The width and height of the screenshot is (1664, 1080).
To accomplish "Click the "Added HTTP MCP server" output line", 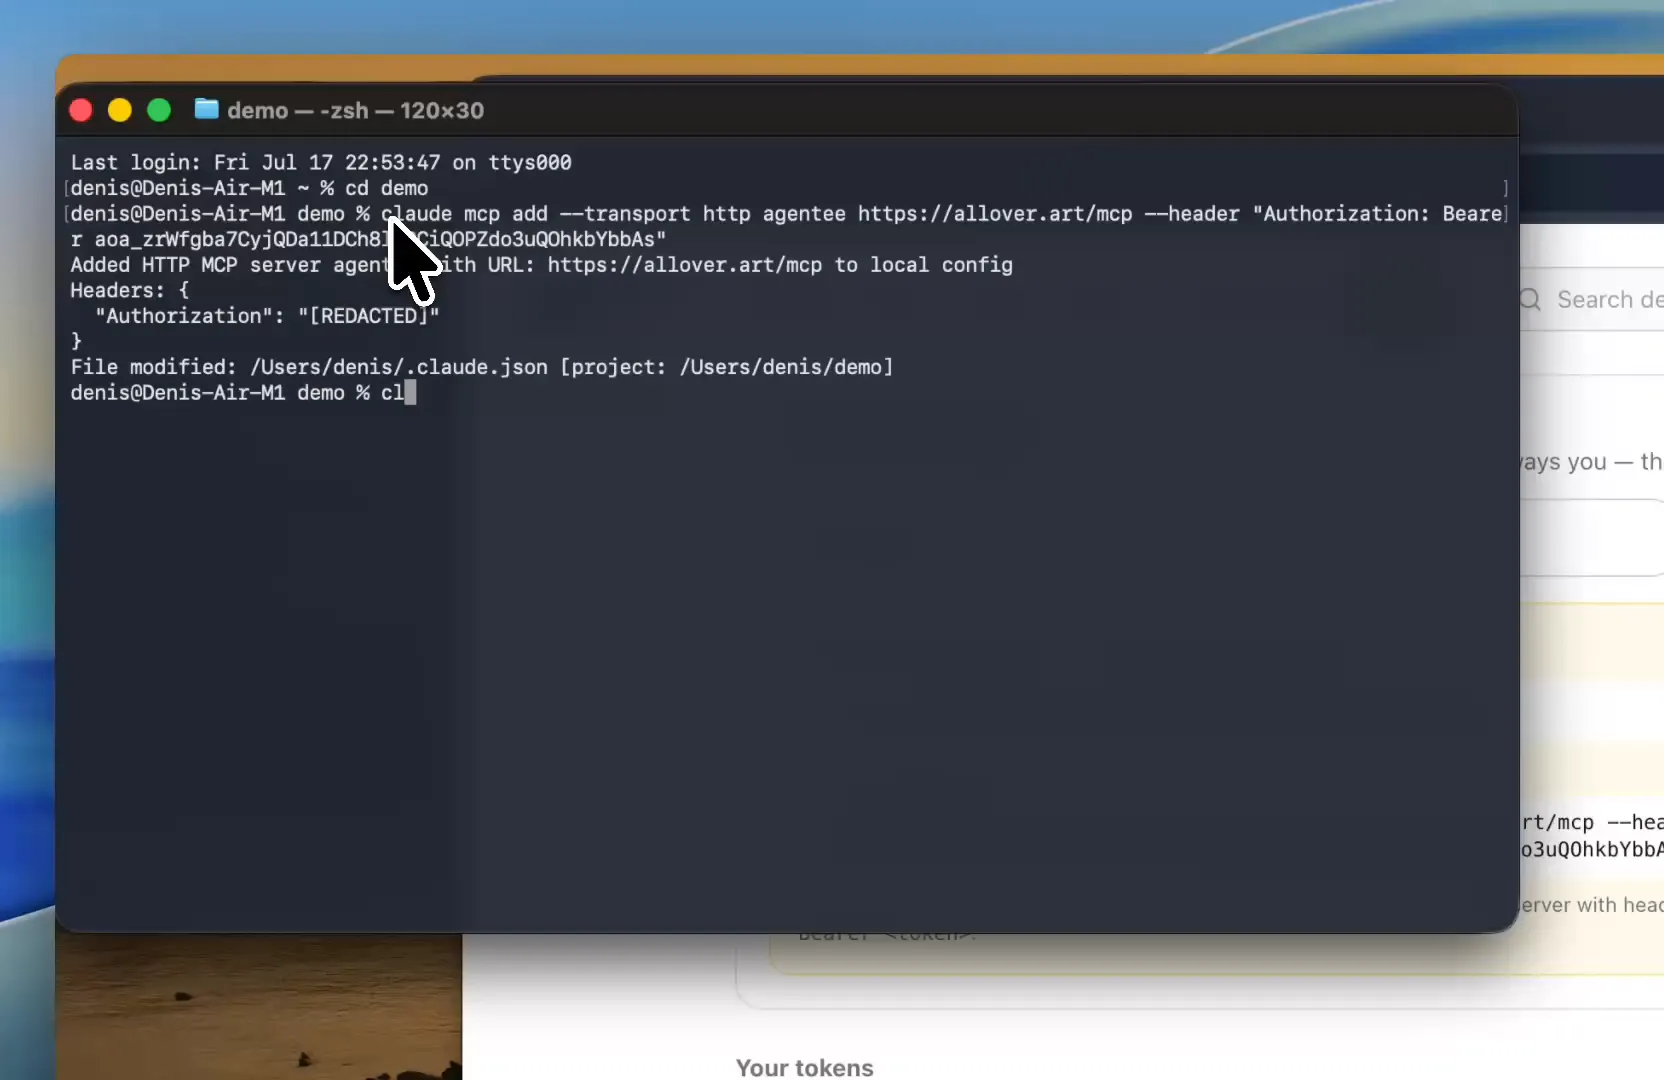I will coord(541,265).
